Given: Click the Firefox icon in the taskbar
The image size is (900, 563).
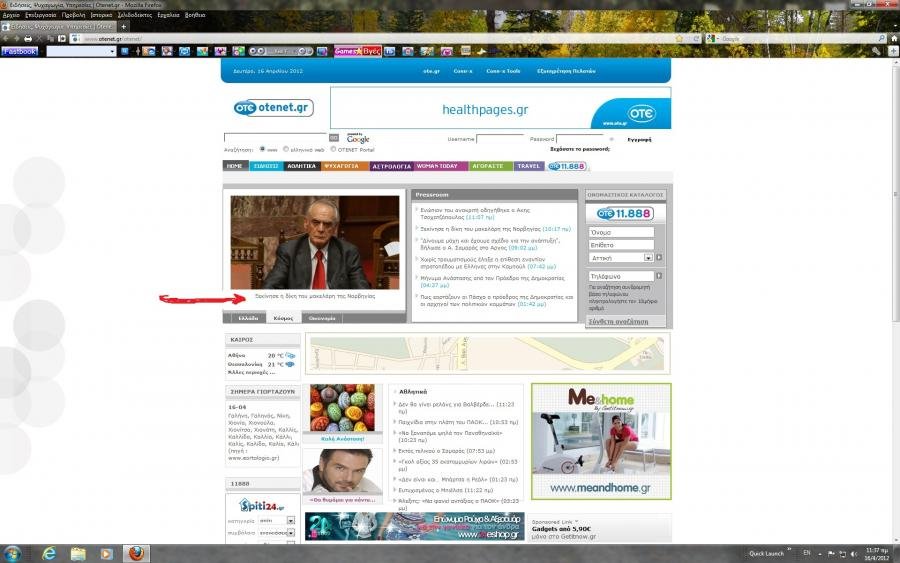Looking at the screenshot, I should 135,553.
